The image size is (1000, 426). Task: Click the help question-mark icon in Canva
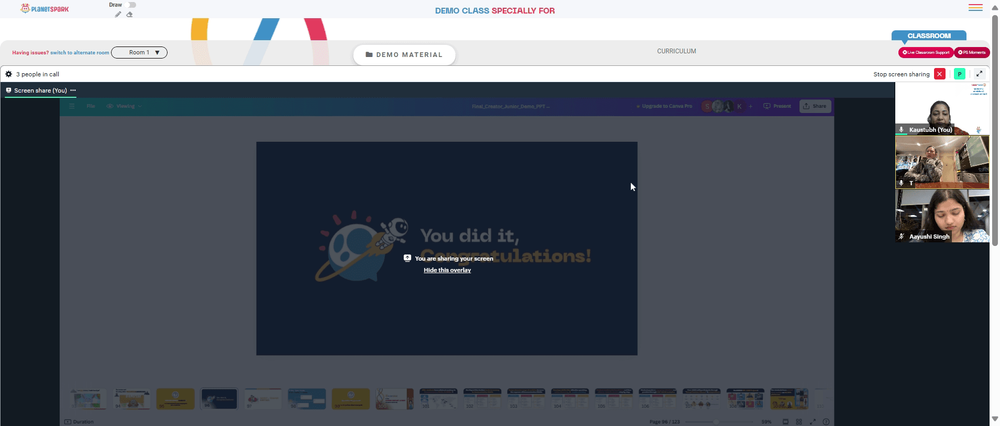point(826,422)
